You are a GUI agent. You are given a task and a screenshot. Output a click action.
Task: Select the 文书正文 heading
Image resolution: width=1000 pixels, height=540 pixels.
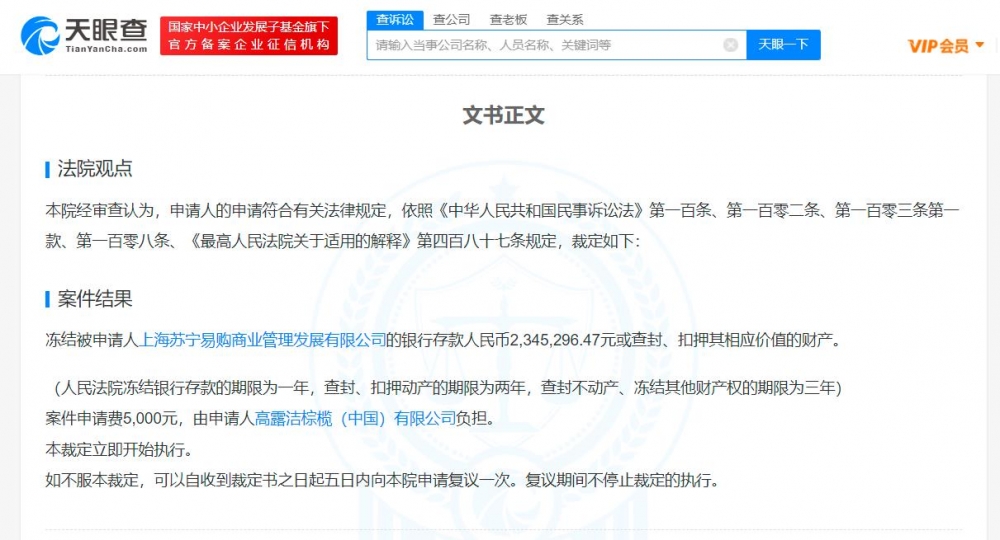(503, 115)
